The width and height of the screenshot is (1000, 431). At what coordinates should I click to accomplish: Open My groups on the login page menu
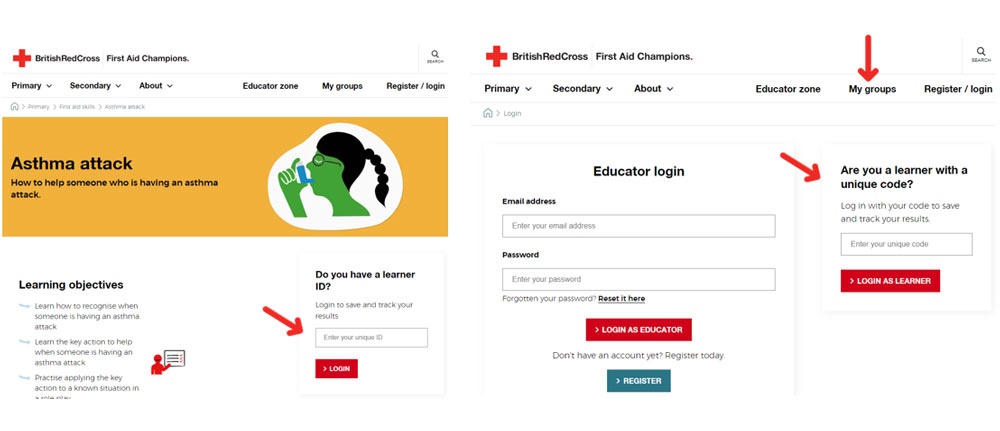click(872, 89)
